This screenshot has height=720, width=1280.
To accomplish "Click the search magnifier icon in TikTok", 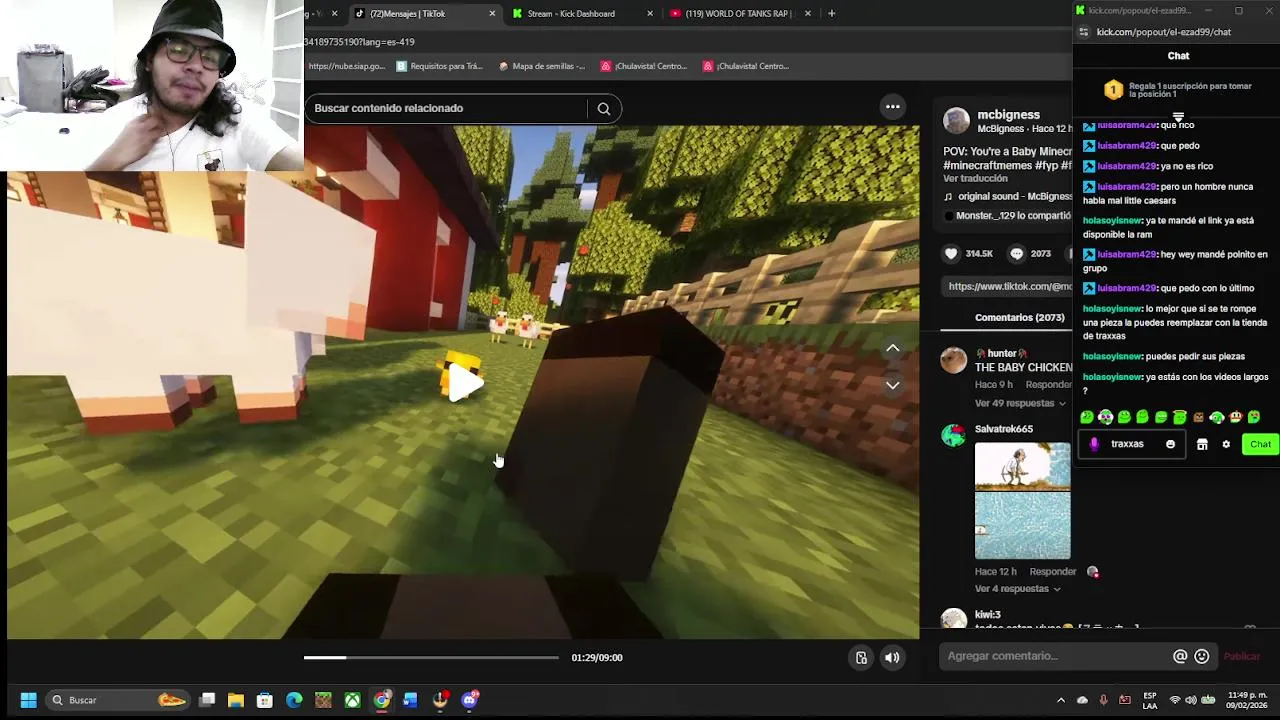I will (604, 109).
